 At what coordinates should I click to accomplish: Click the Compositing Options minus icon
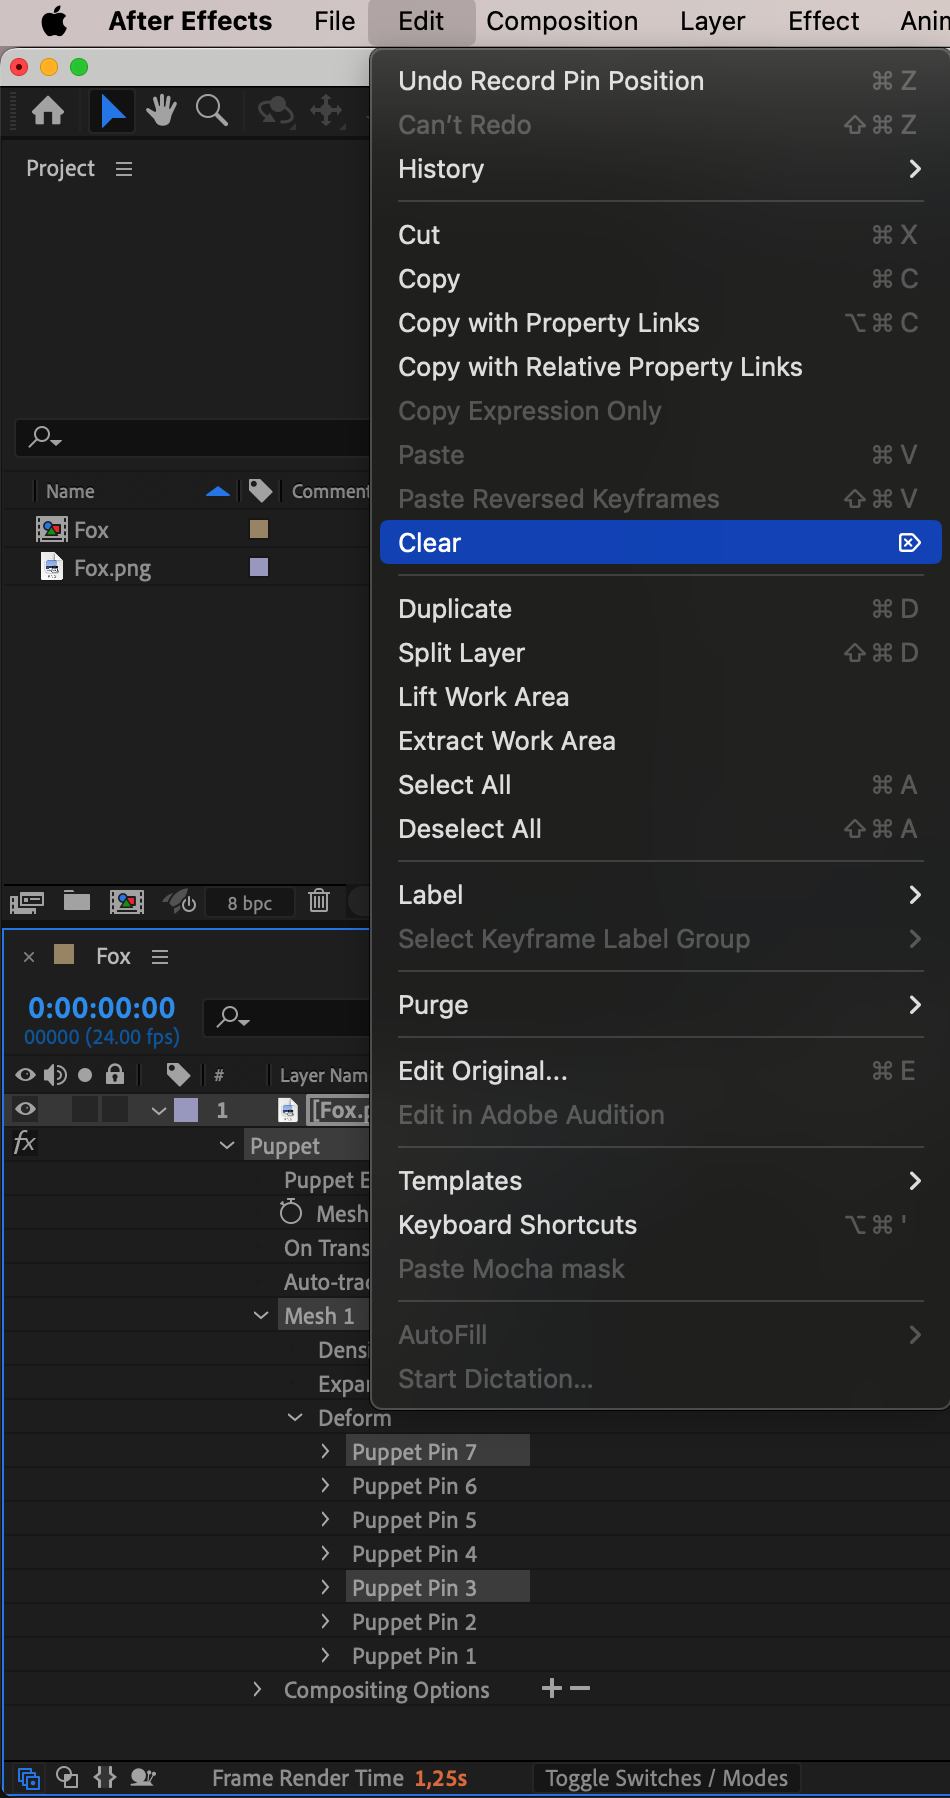(x=580, y=1688)
